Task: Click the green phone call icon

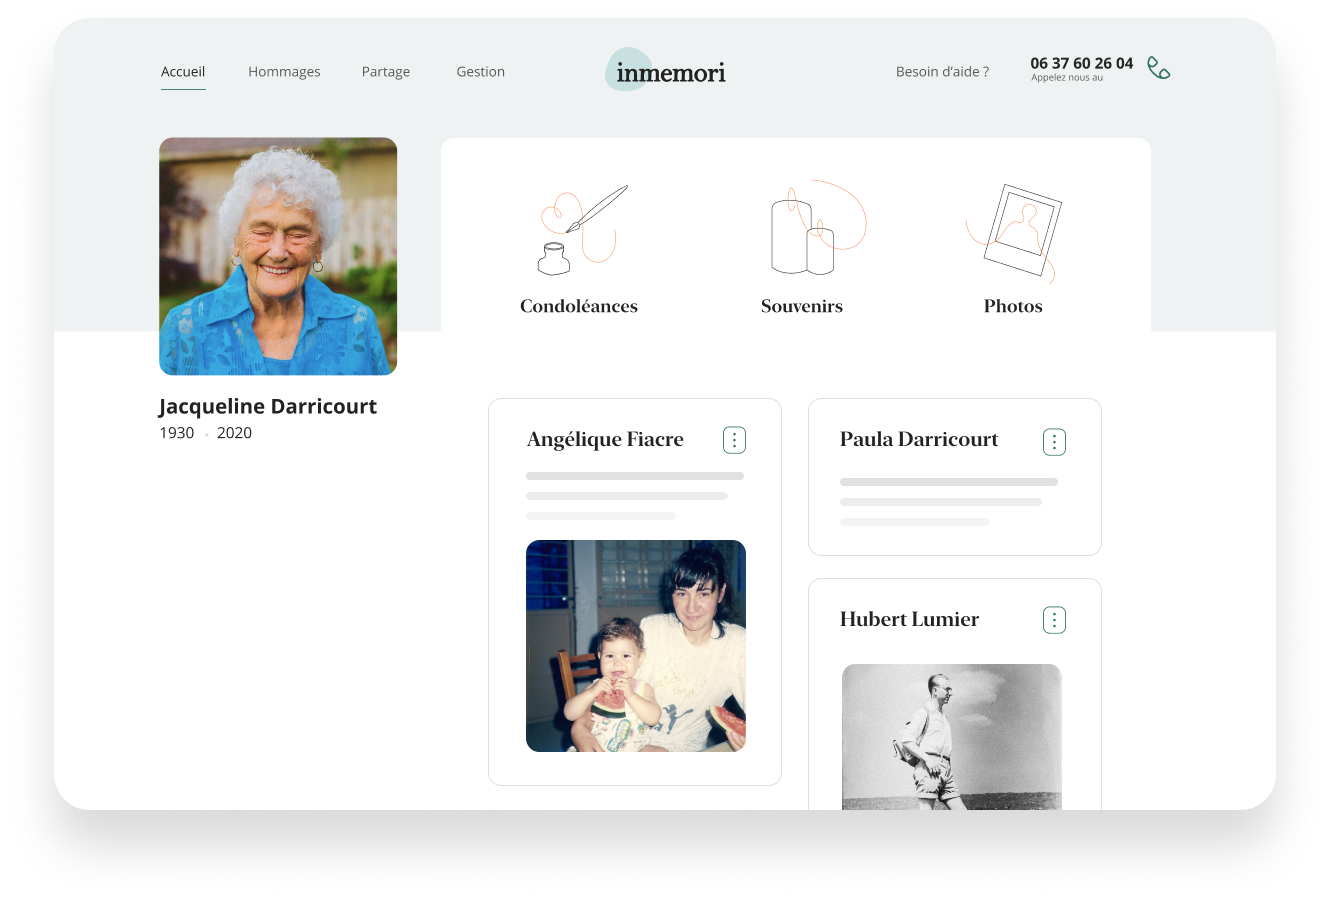Action: (x=1158, y=68)
